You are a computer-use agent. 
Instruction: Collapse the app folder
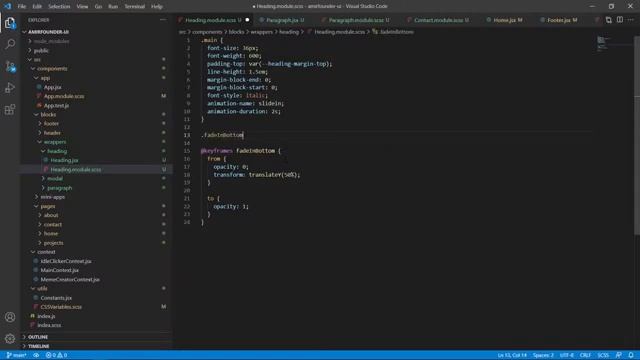pyautogui.click(x=45, y=78)
